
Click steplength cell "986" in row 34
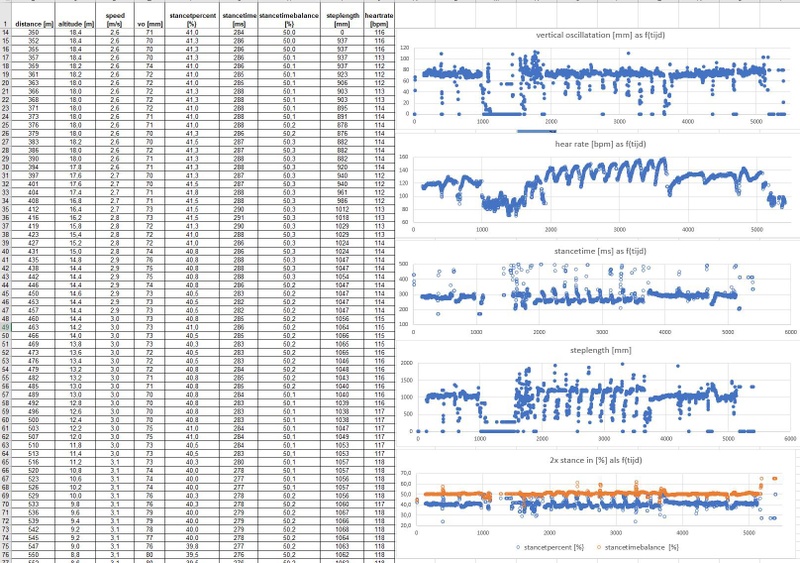342,201
